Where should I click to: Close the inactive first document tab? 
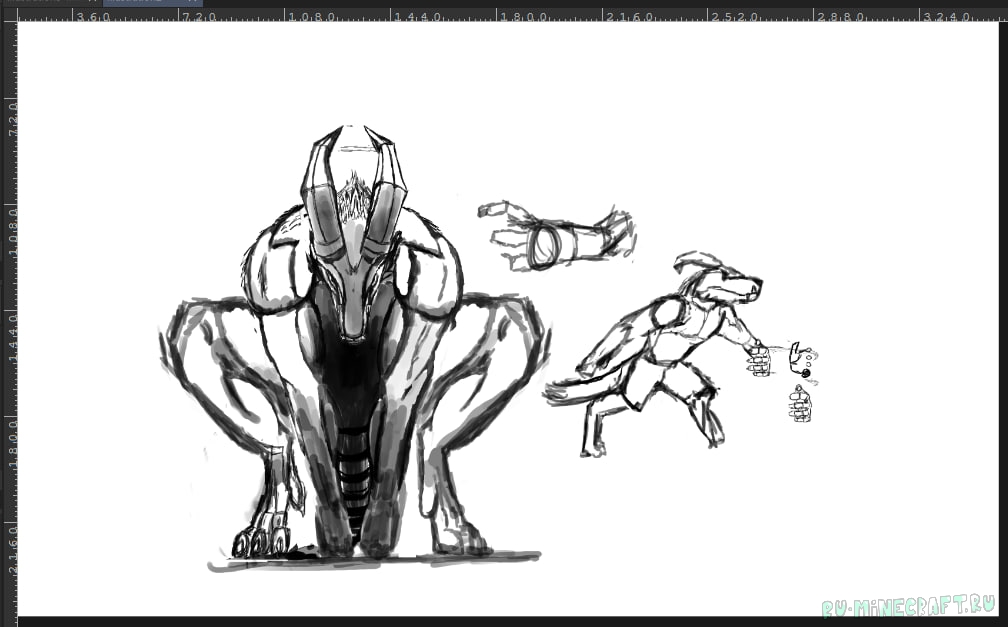coord(93,2)
